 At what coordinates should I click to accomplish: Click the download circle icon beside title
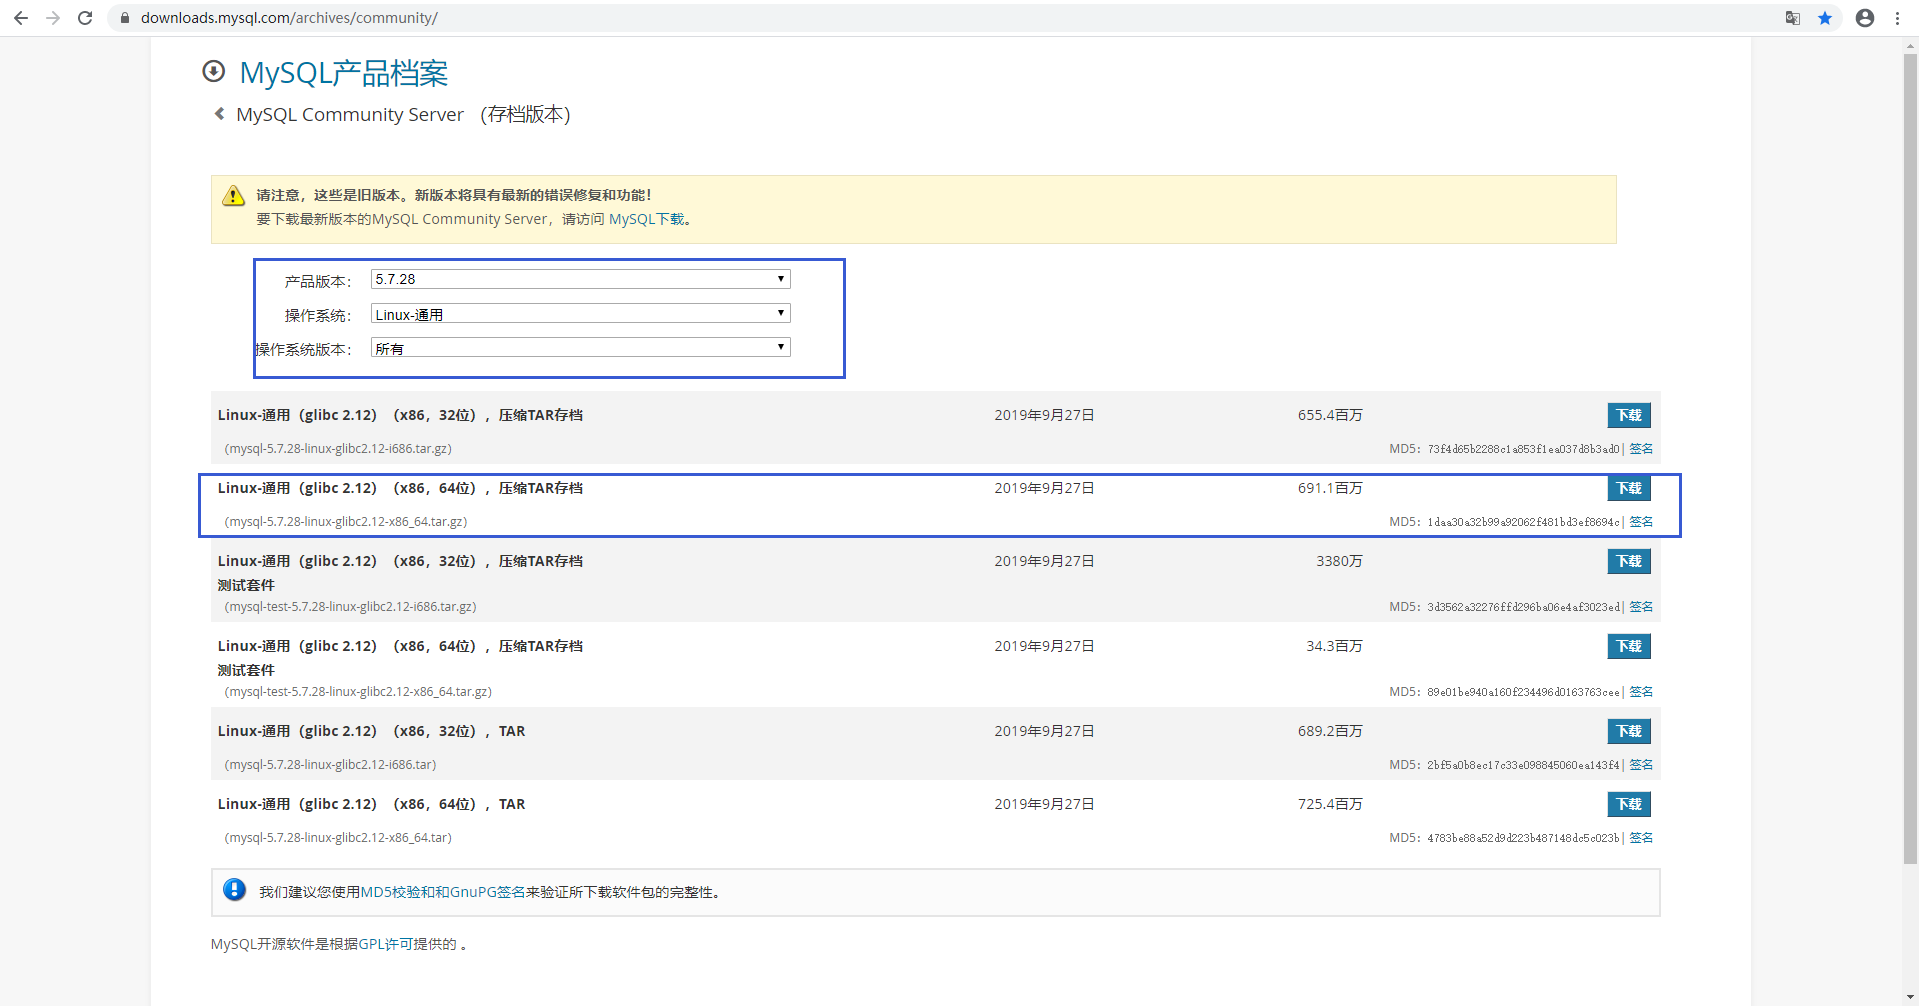(213, 71)
